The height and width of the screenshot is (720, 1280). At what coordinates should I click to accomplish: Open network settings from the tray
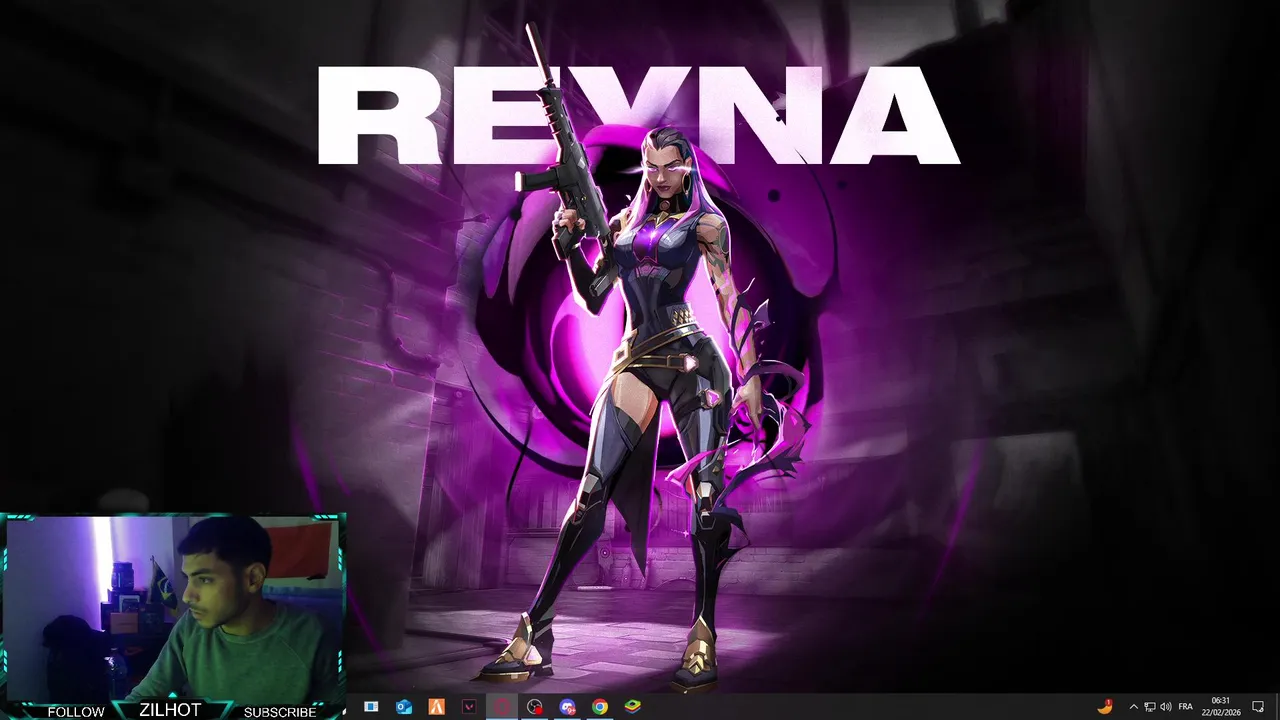pos(1150,707)
